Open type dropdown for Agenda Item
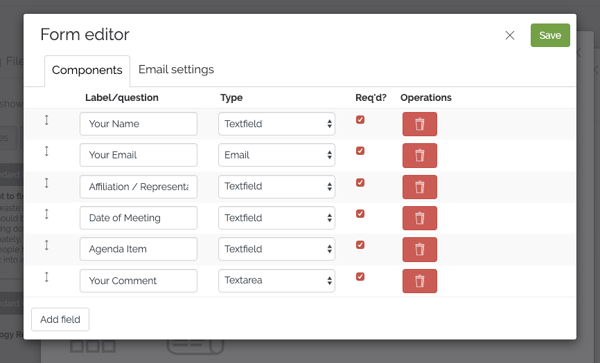 pos(277,249)
